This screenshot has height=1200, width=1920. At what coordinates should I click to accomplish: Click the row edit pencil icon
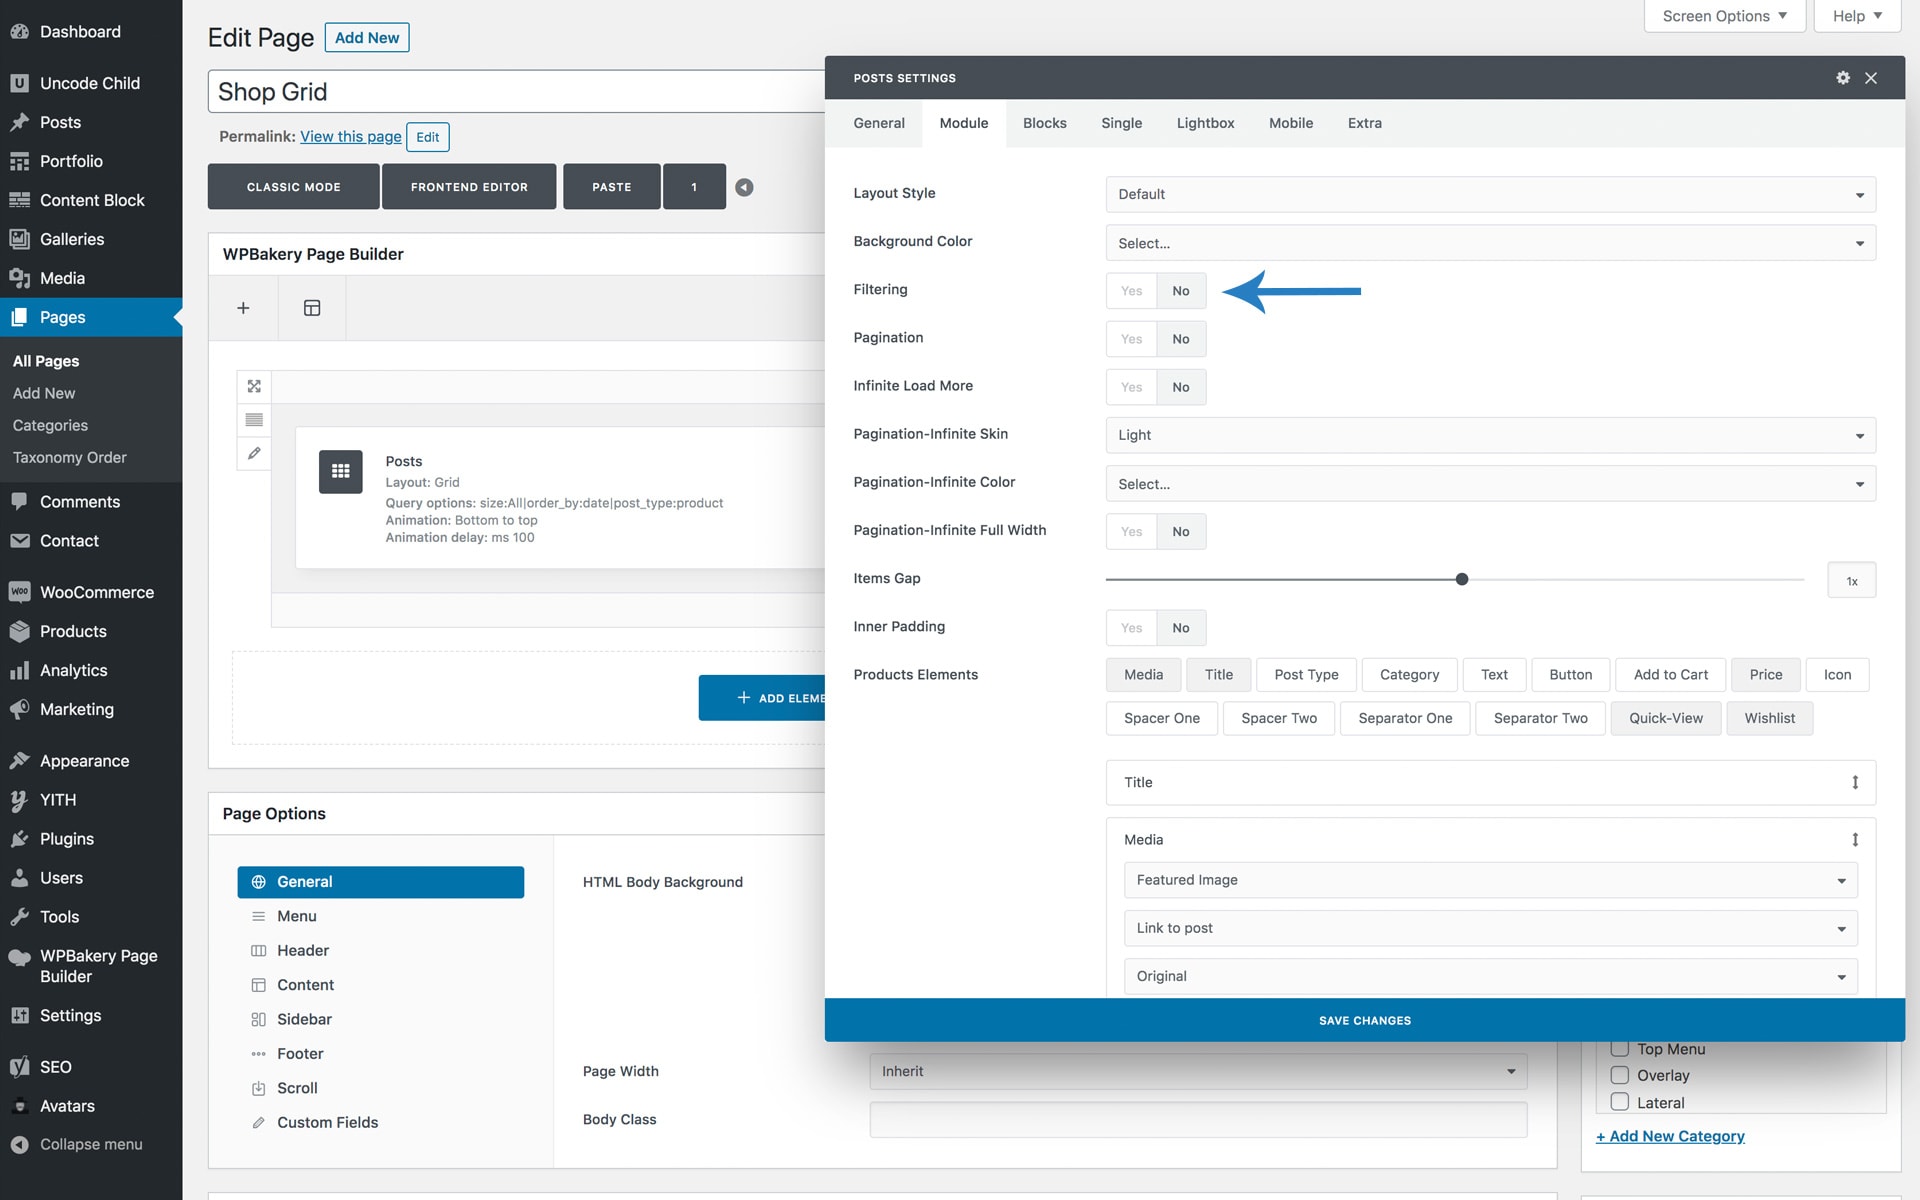[x=254, y=453]
